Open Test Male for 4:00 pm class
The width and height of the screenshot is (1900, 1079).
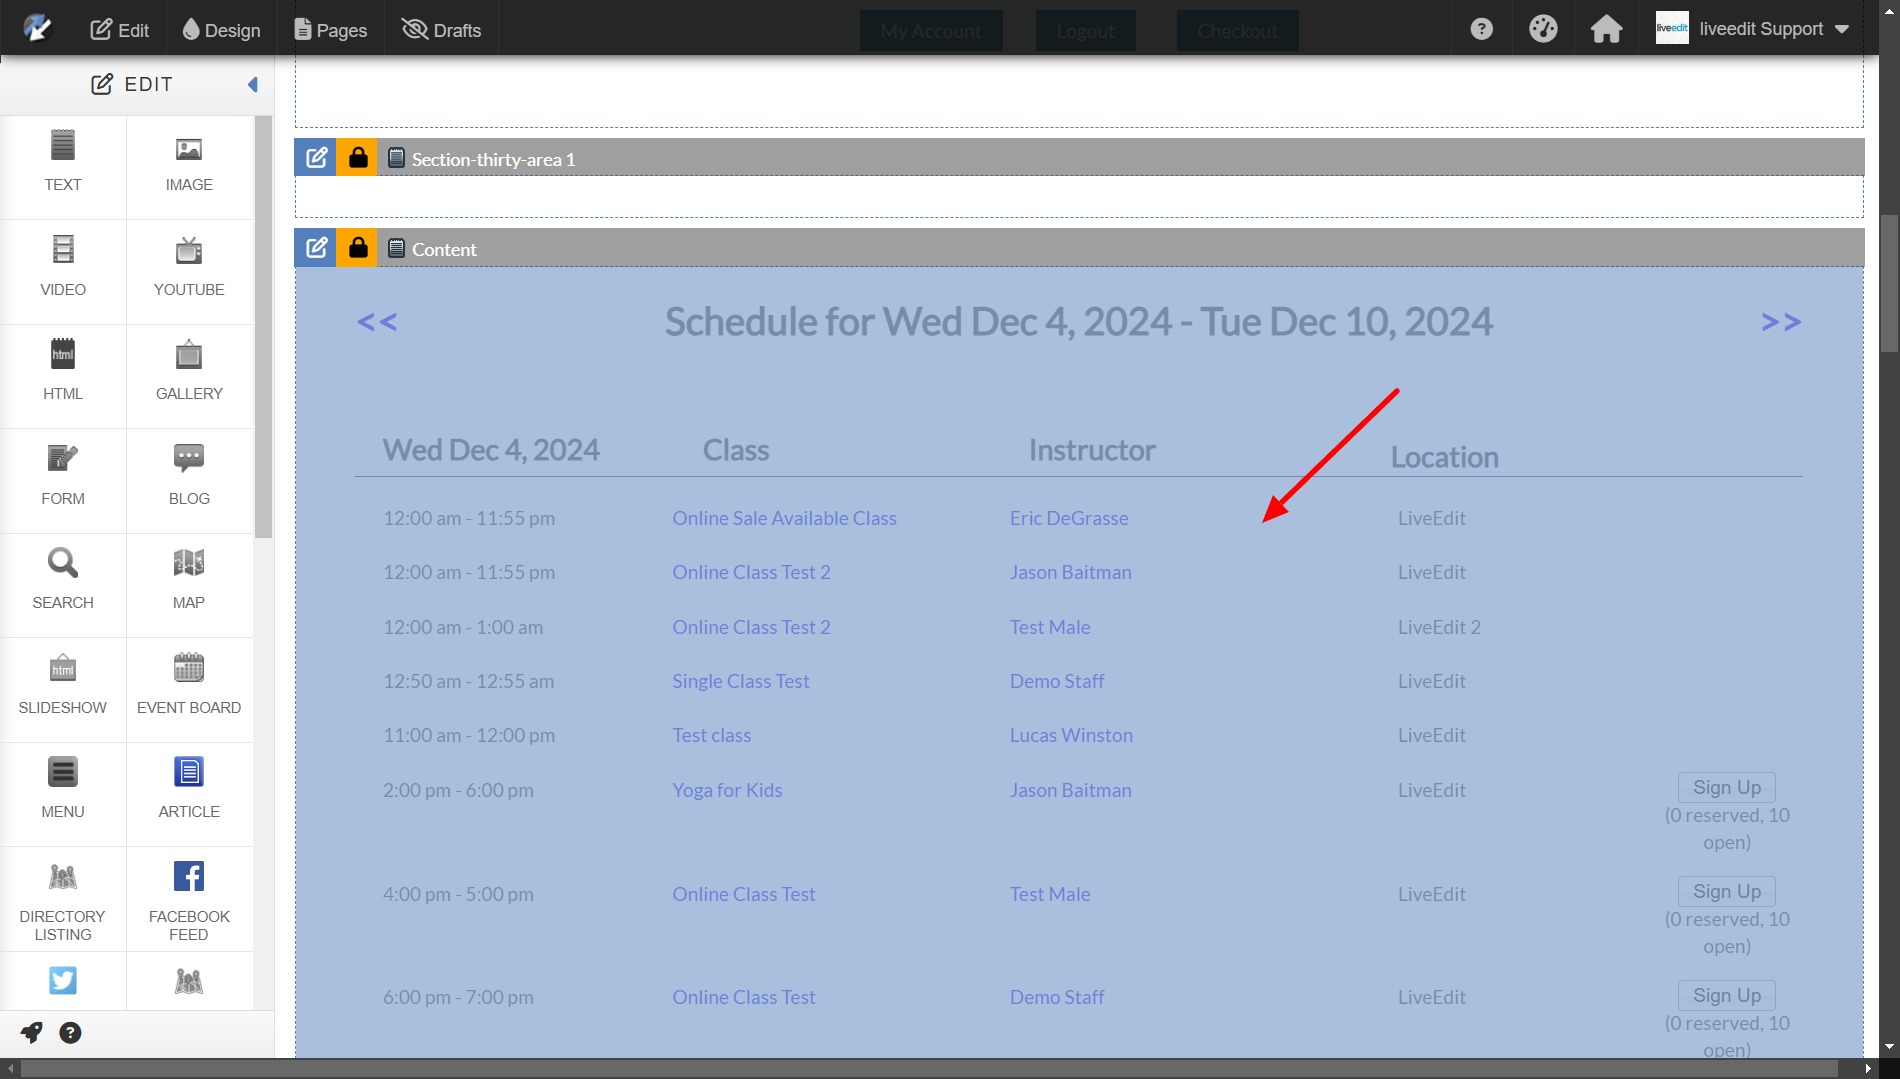click(x=1050, y=894)
